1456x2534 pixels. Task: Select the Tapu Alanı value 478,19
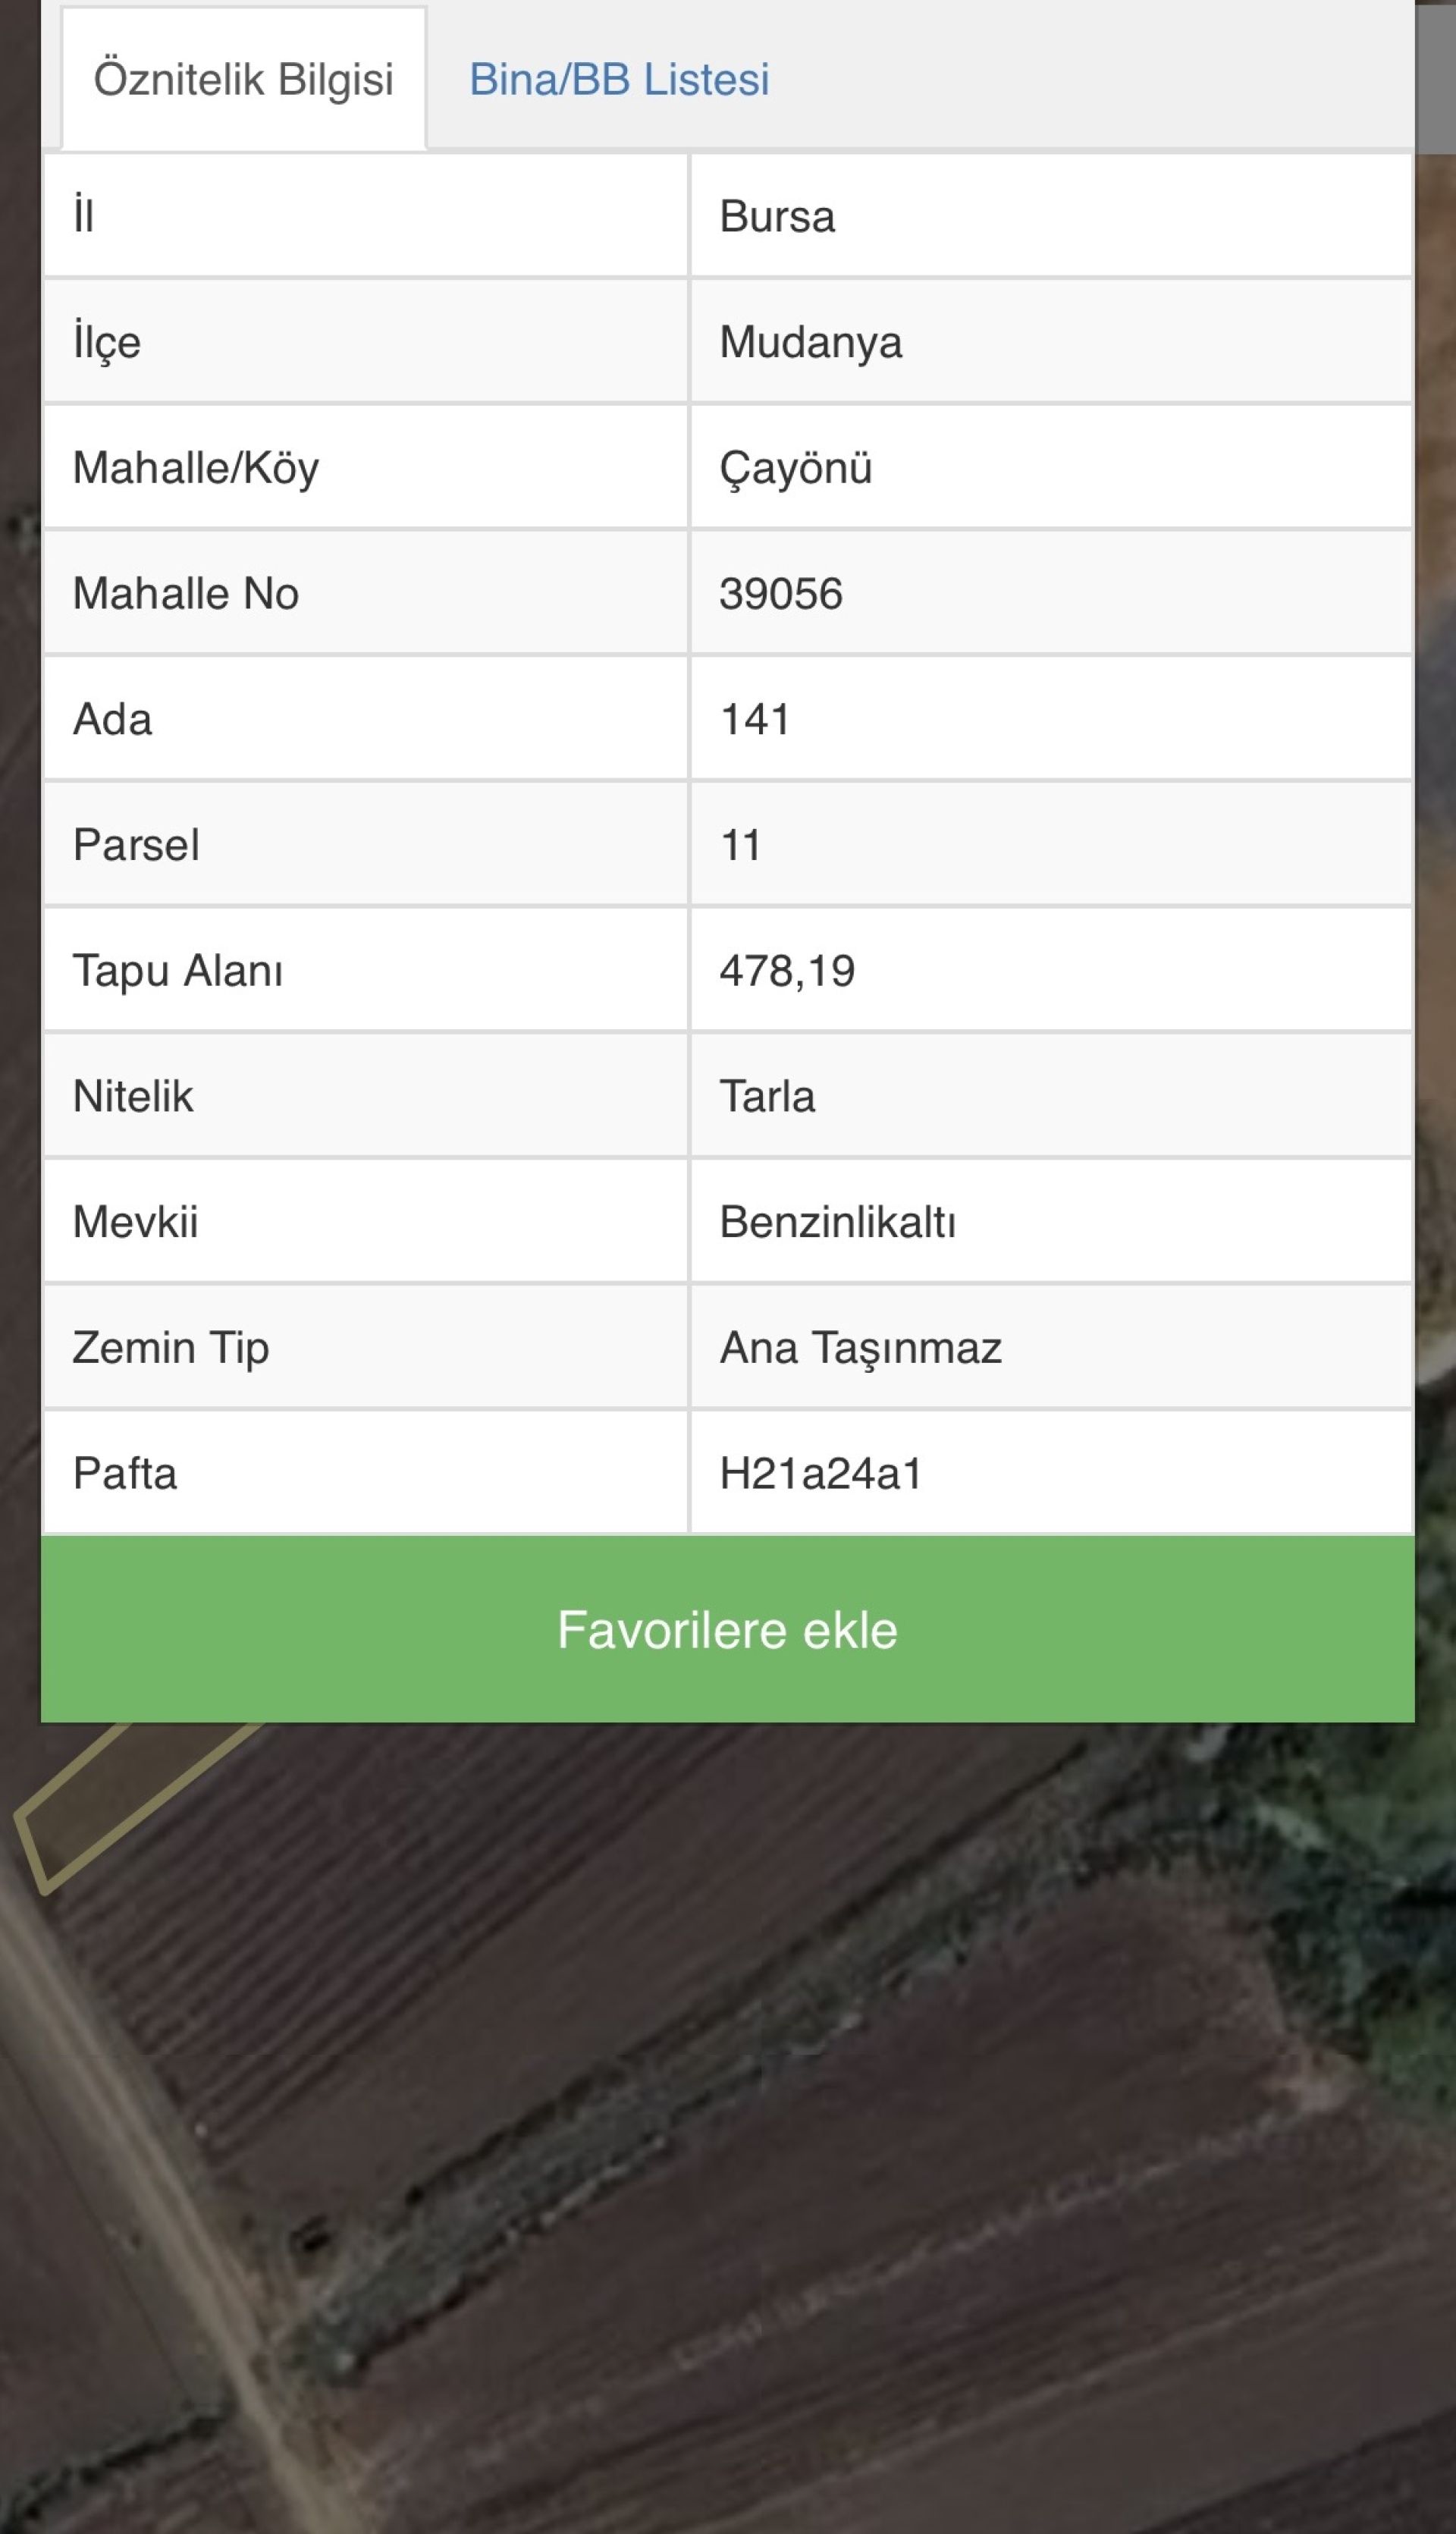pyautogui.click(x=787, y=971)
